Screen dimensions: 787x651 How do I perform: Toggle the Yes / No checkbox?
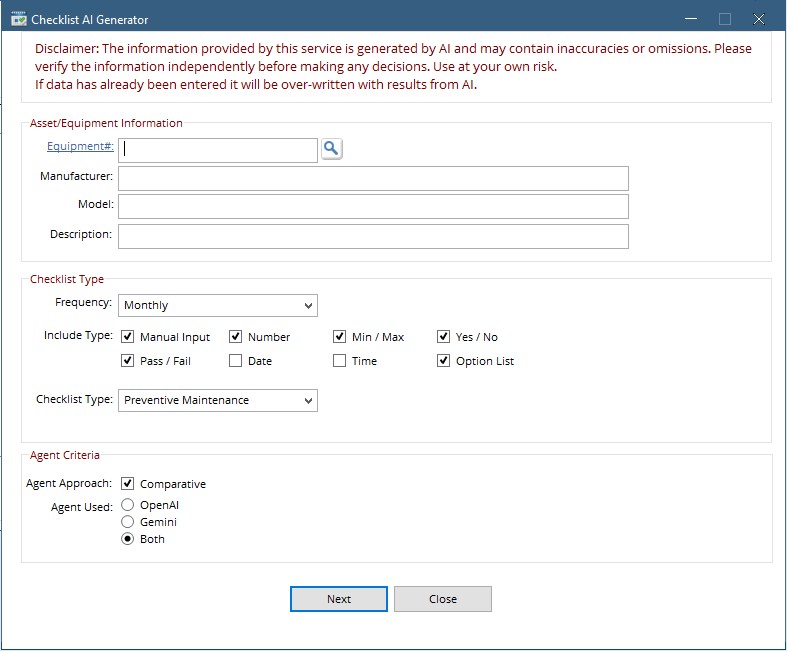point(443,336)
